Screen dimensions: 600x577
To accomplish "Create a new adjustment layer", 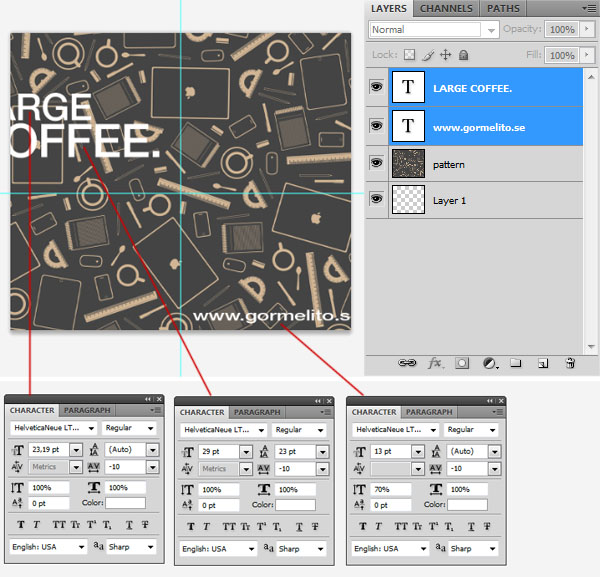I will point(490,363).
